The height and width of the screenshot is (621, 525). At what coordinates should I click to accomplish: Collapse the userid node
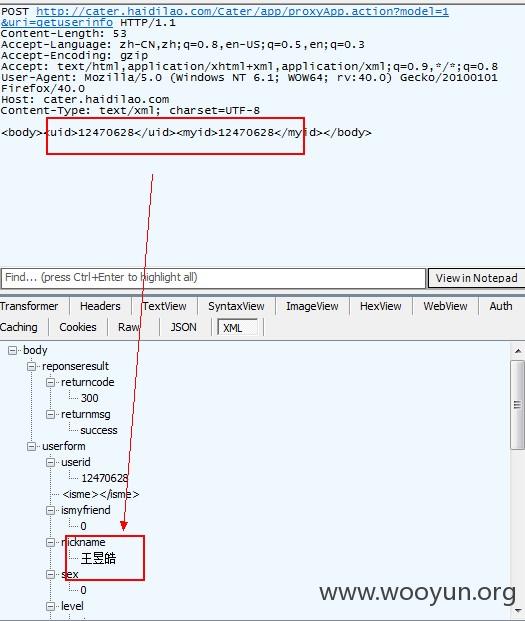click(51, 463)
